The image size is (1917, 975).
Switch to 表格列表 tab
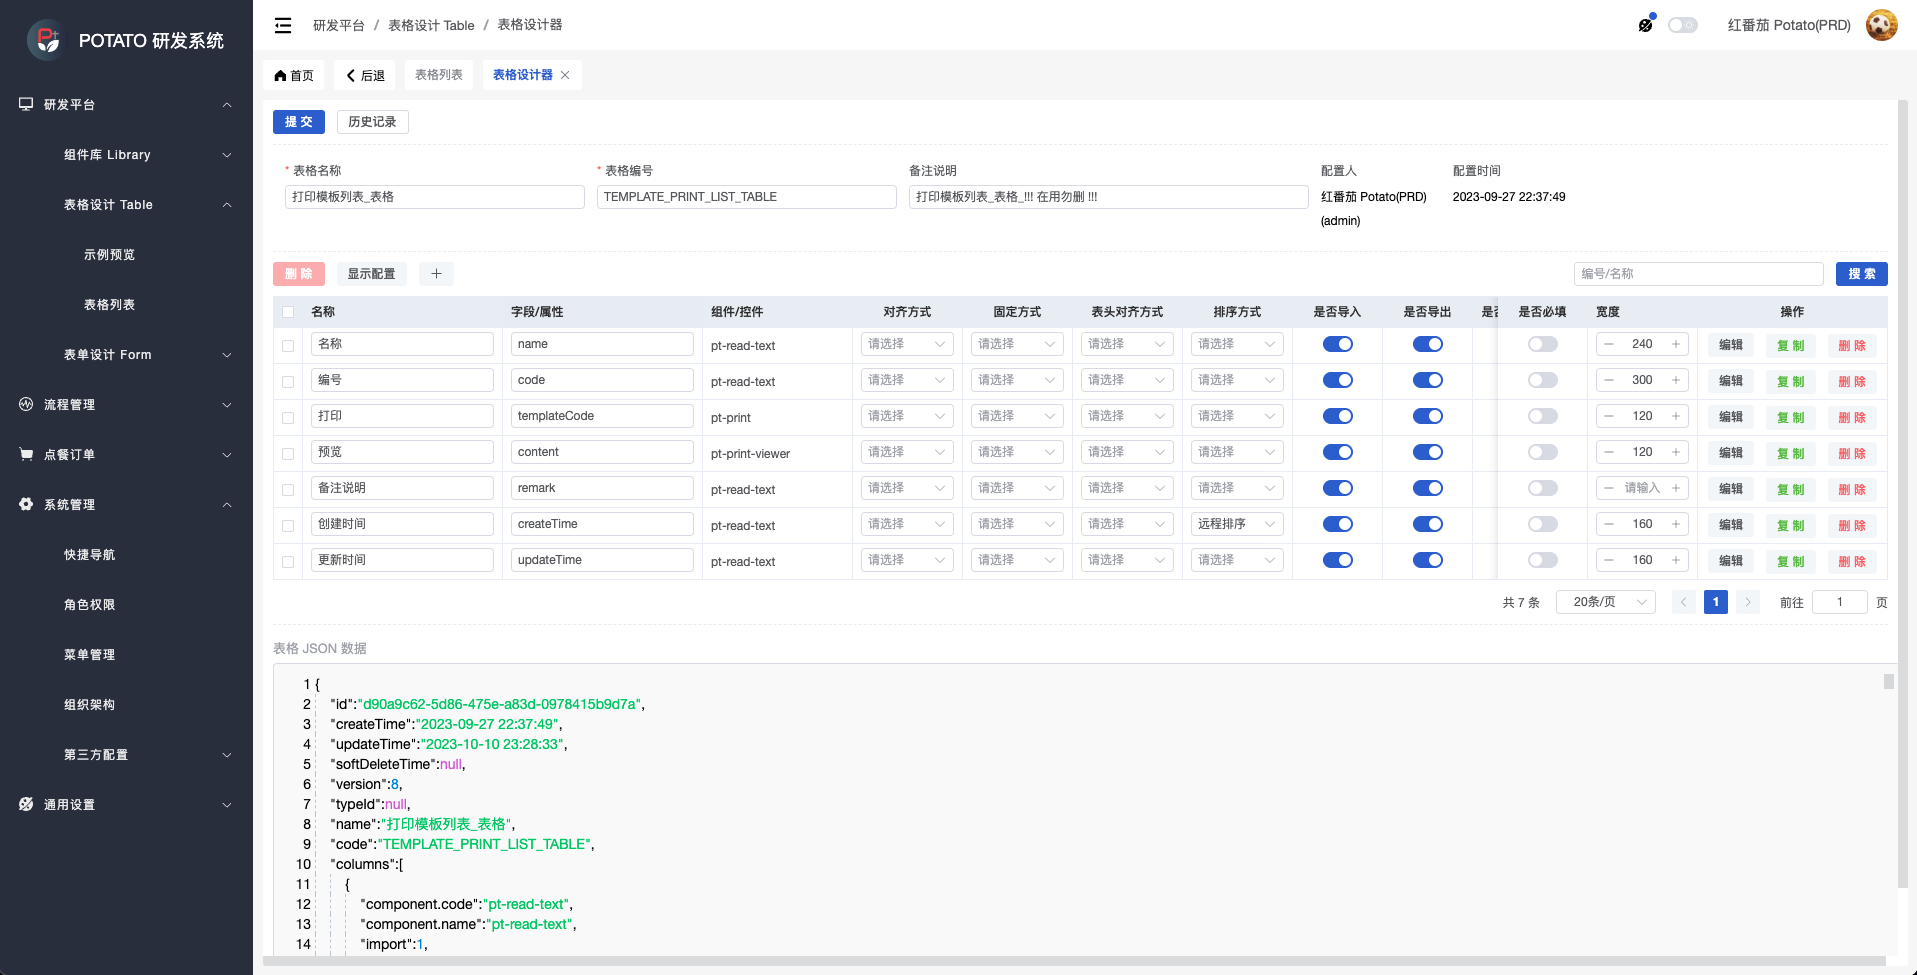pyautogui.click(x=439, y=75)
